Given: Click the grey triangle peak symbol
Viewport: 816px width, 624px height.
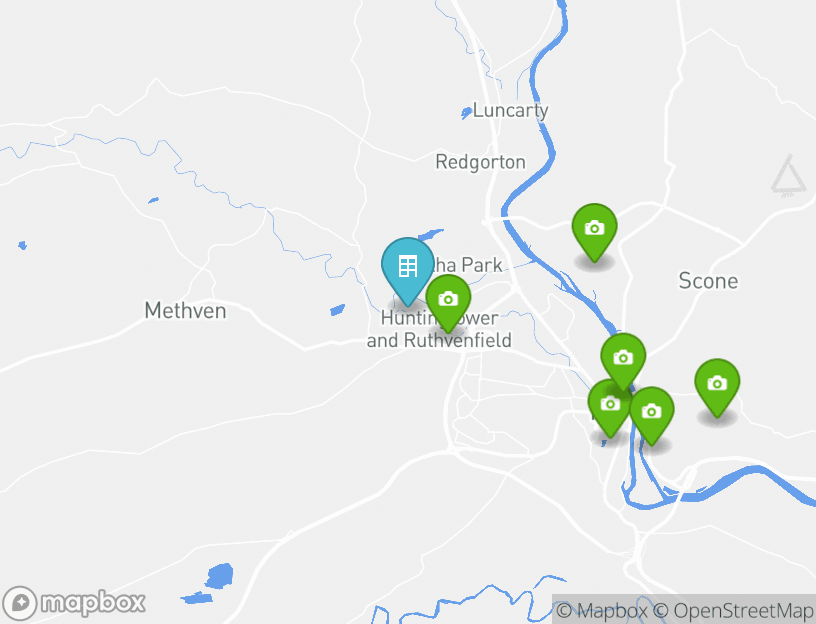Looking at the screenshot, I should 789,175.
